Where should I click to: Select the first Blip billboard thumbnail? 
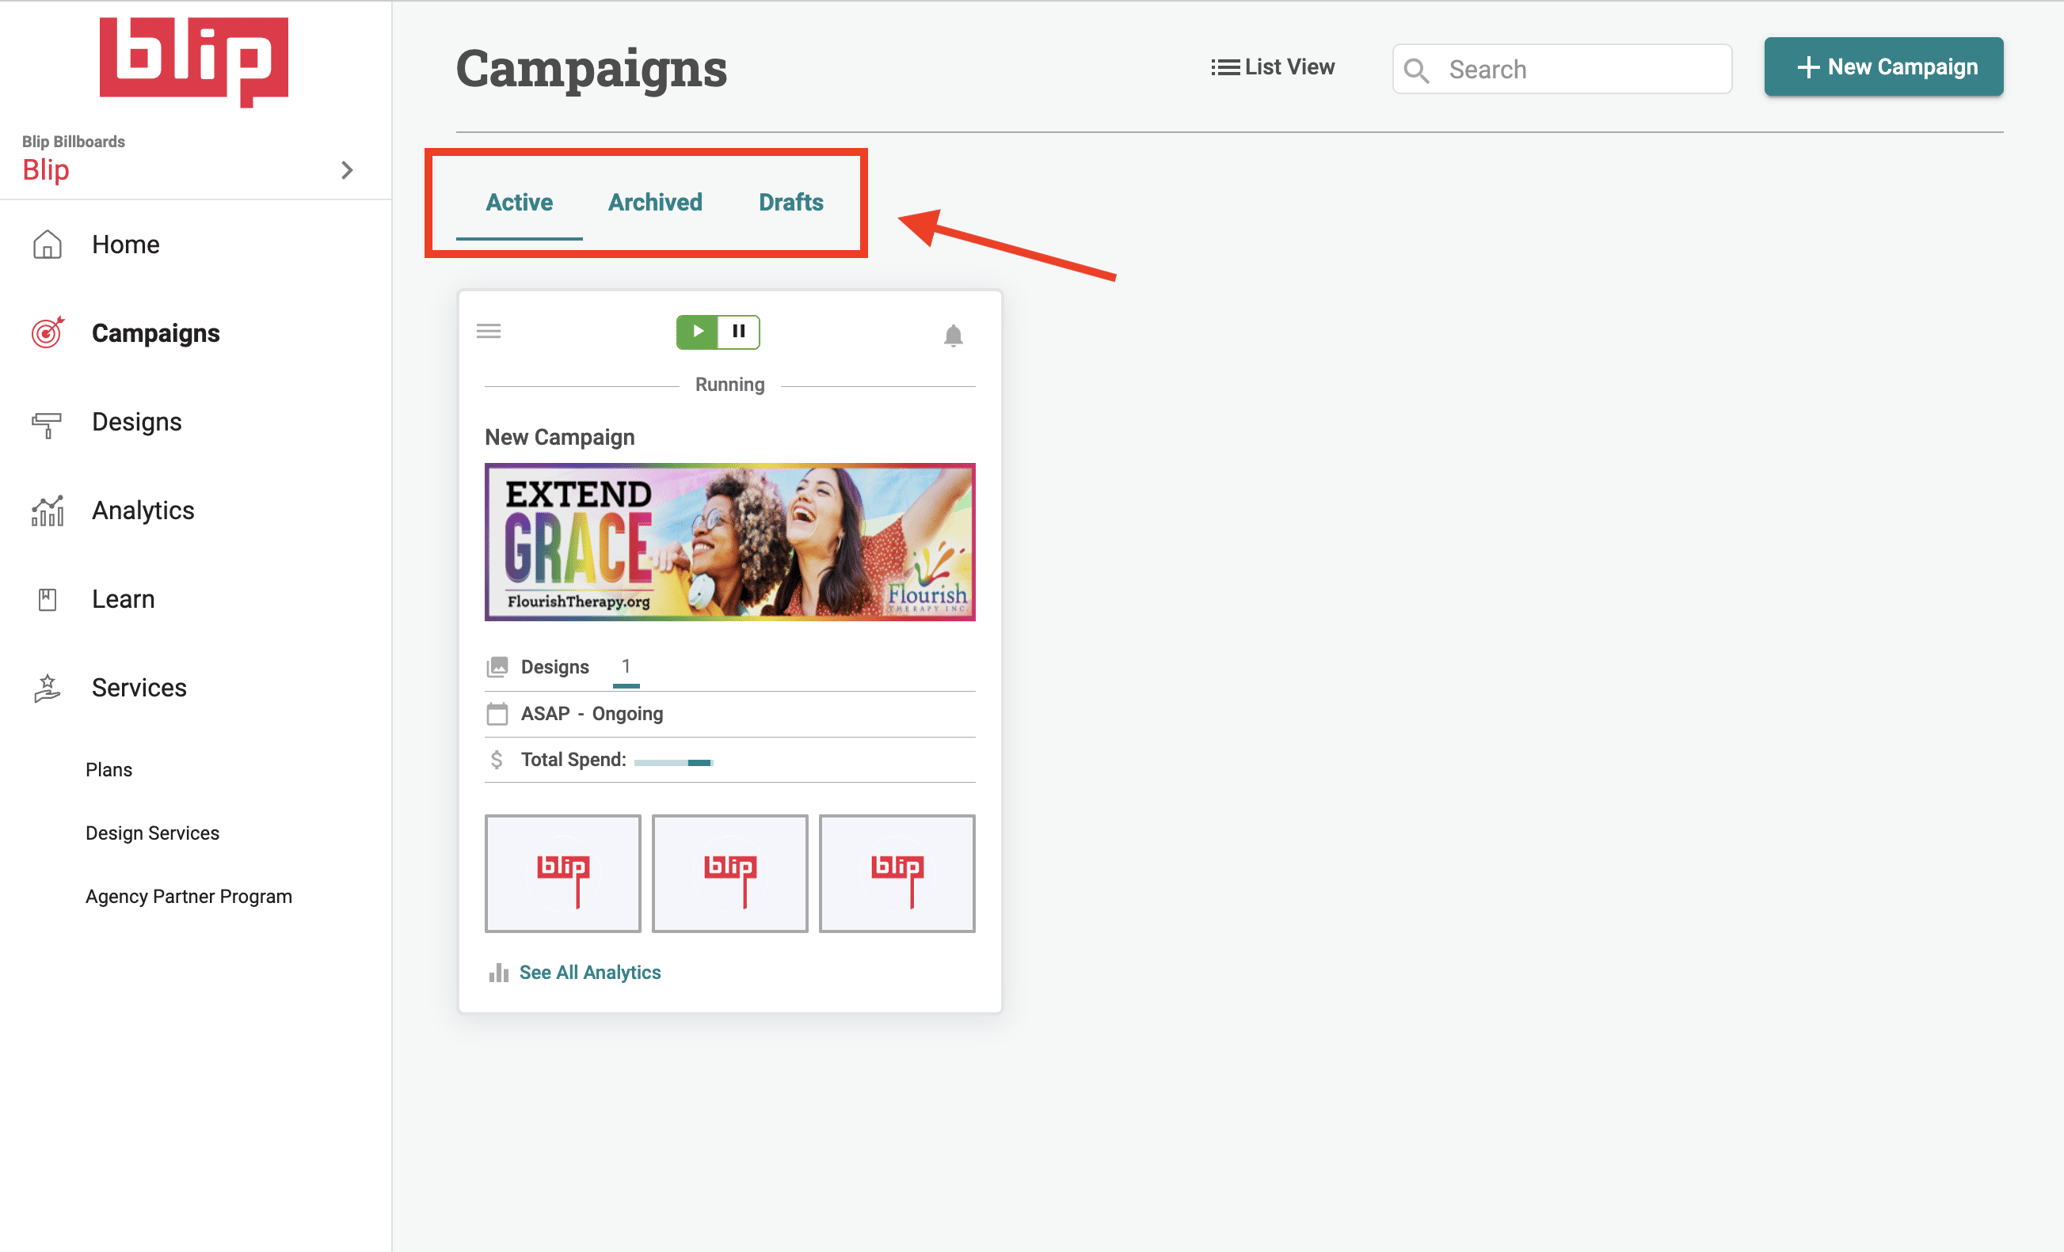pyautogui.click(x=562, y=872)
